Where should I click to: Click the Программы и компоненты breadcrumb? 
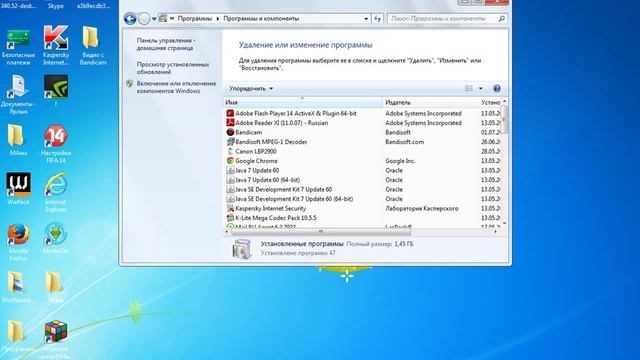[261, 19]
